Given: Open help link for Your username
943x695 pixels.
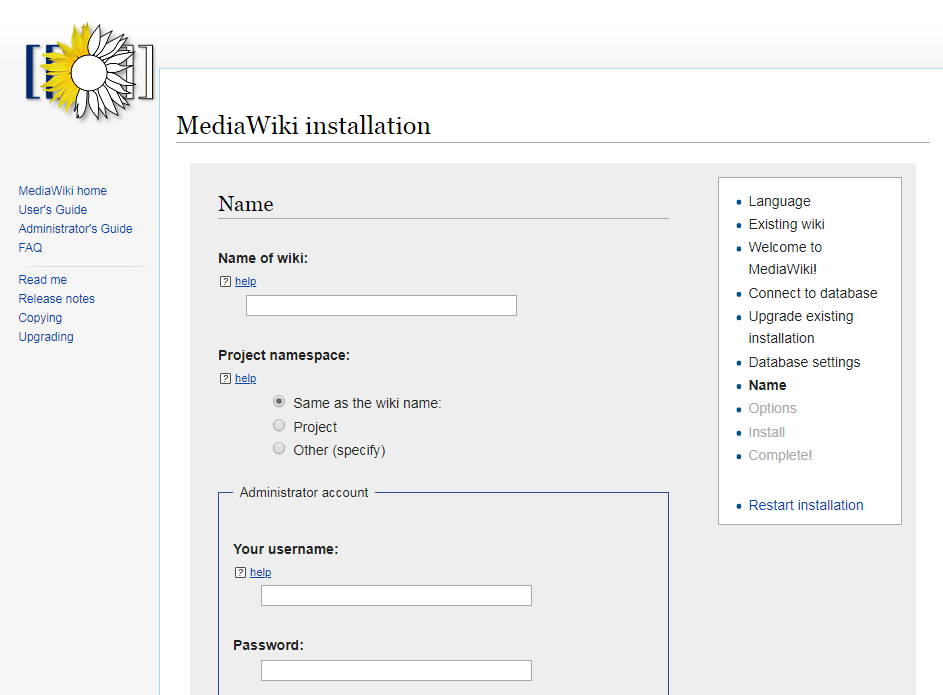Looking at the screenshot, I should click(260, 572).
